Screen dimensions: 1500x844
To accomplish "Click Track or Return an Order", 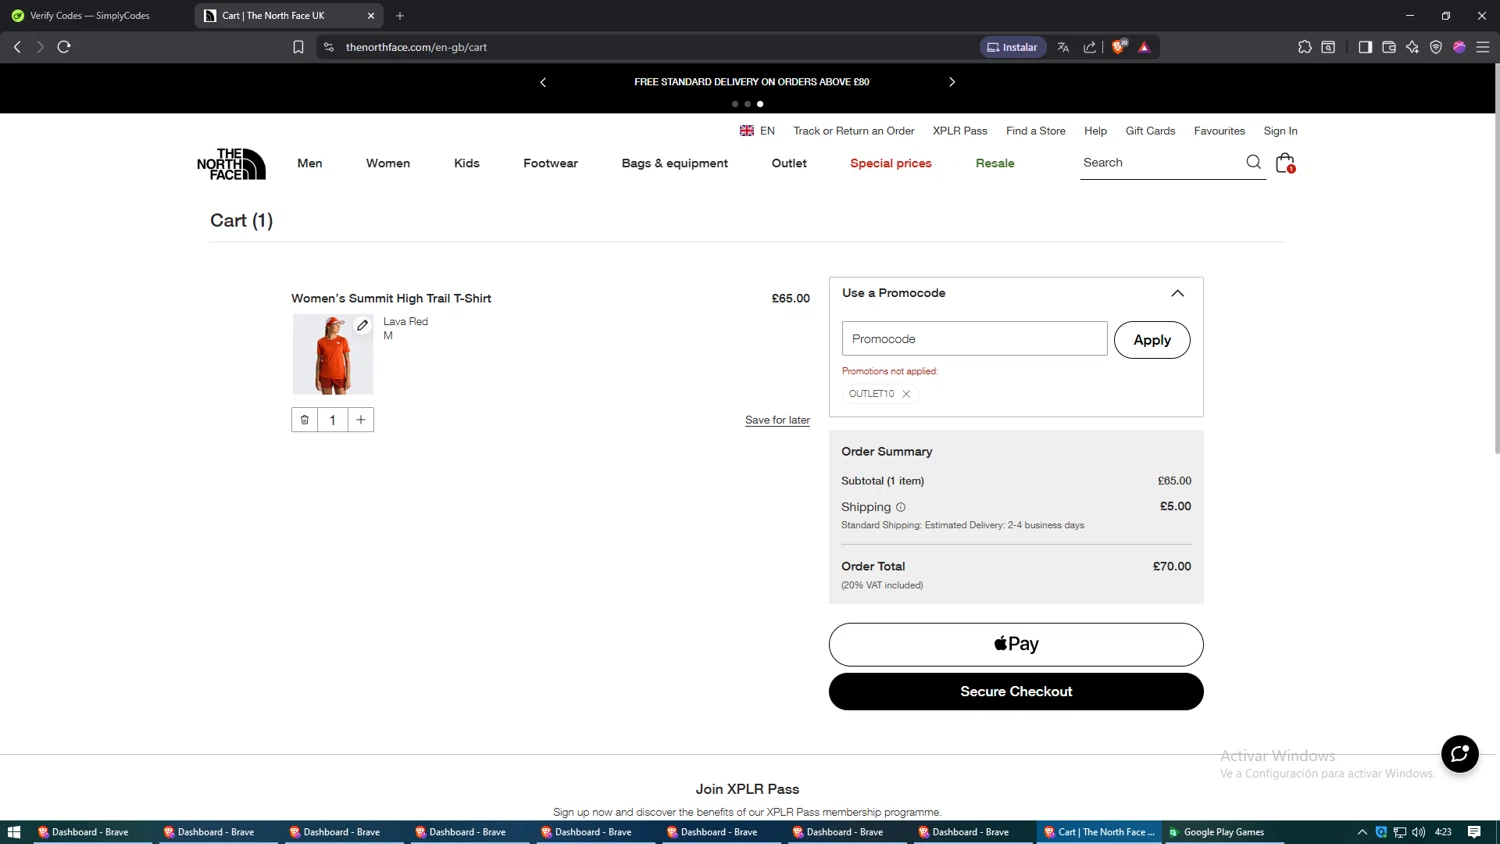I will [854, 131].
